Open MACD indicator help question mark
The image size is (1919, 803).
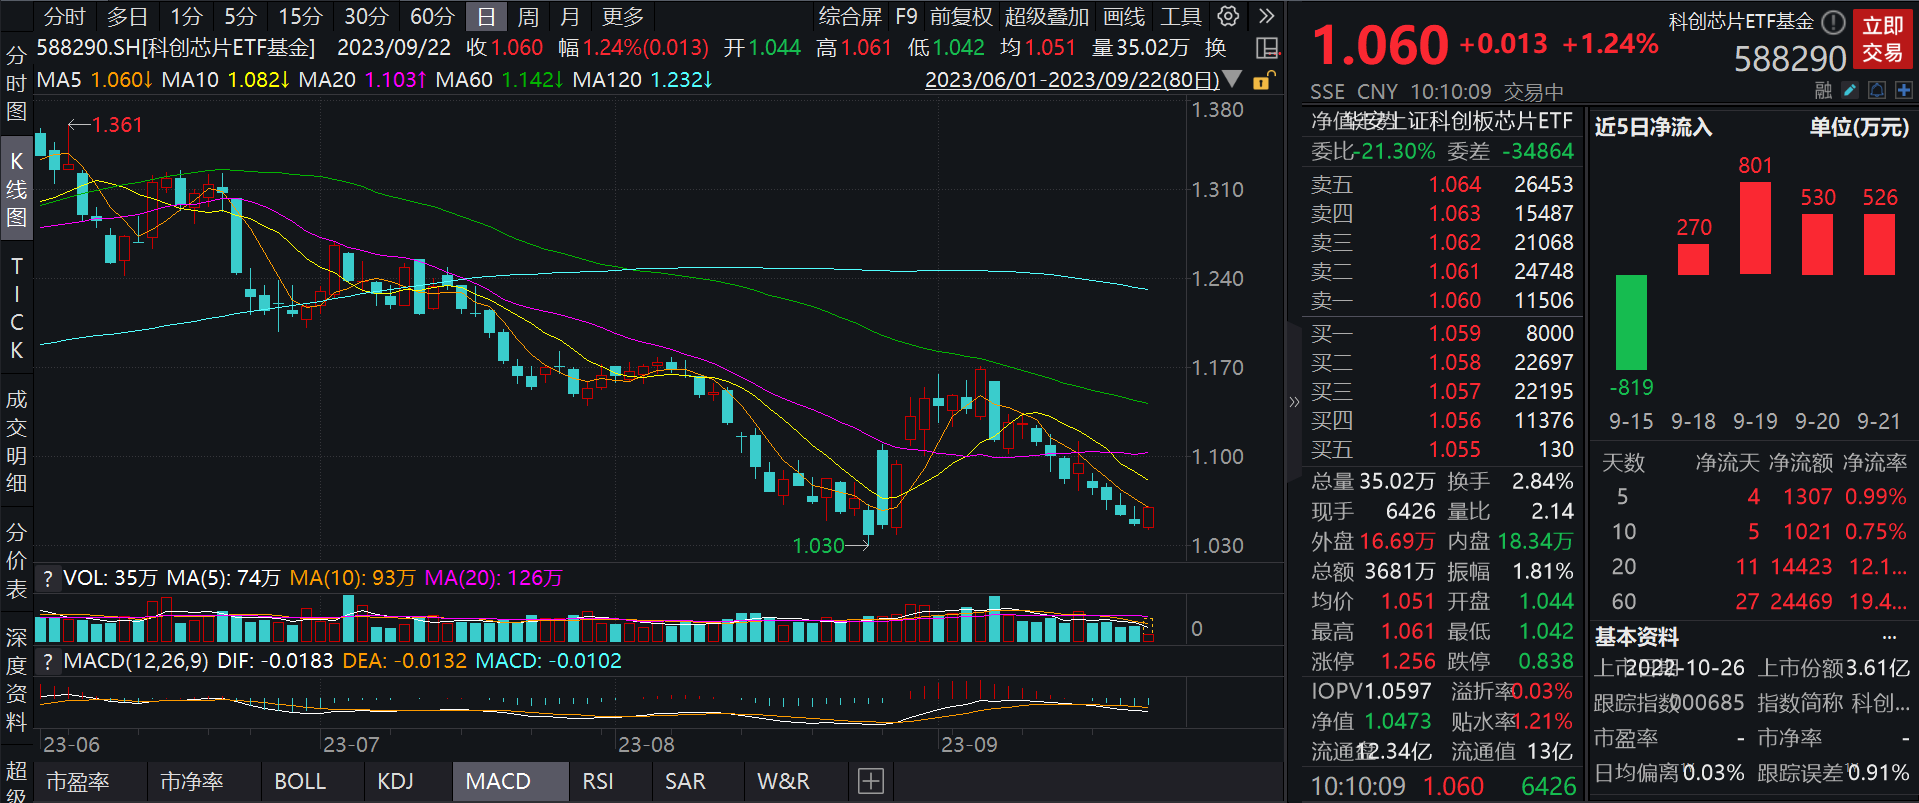pos(47,661)
